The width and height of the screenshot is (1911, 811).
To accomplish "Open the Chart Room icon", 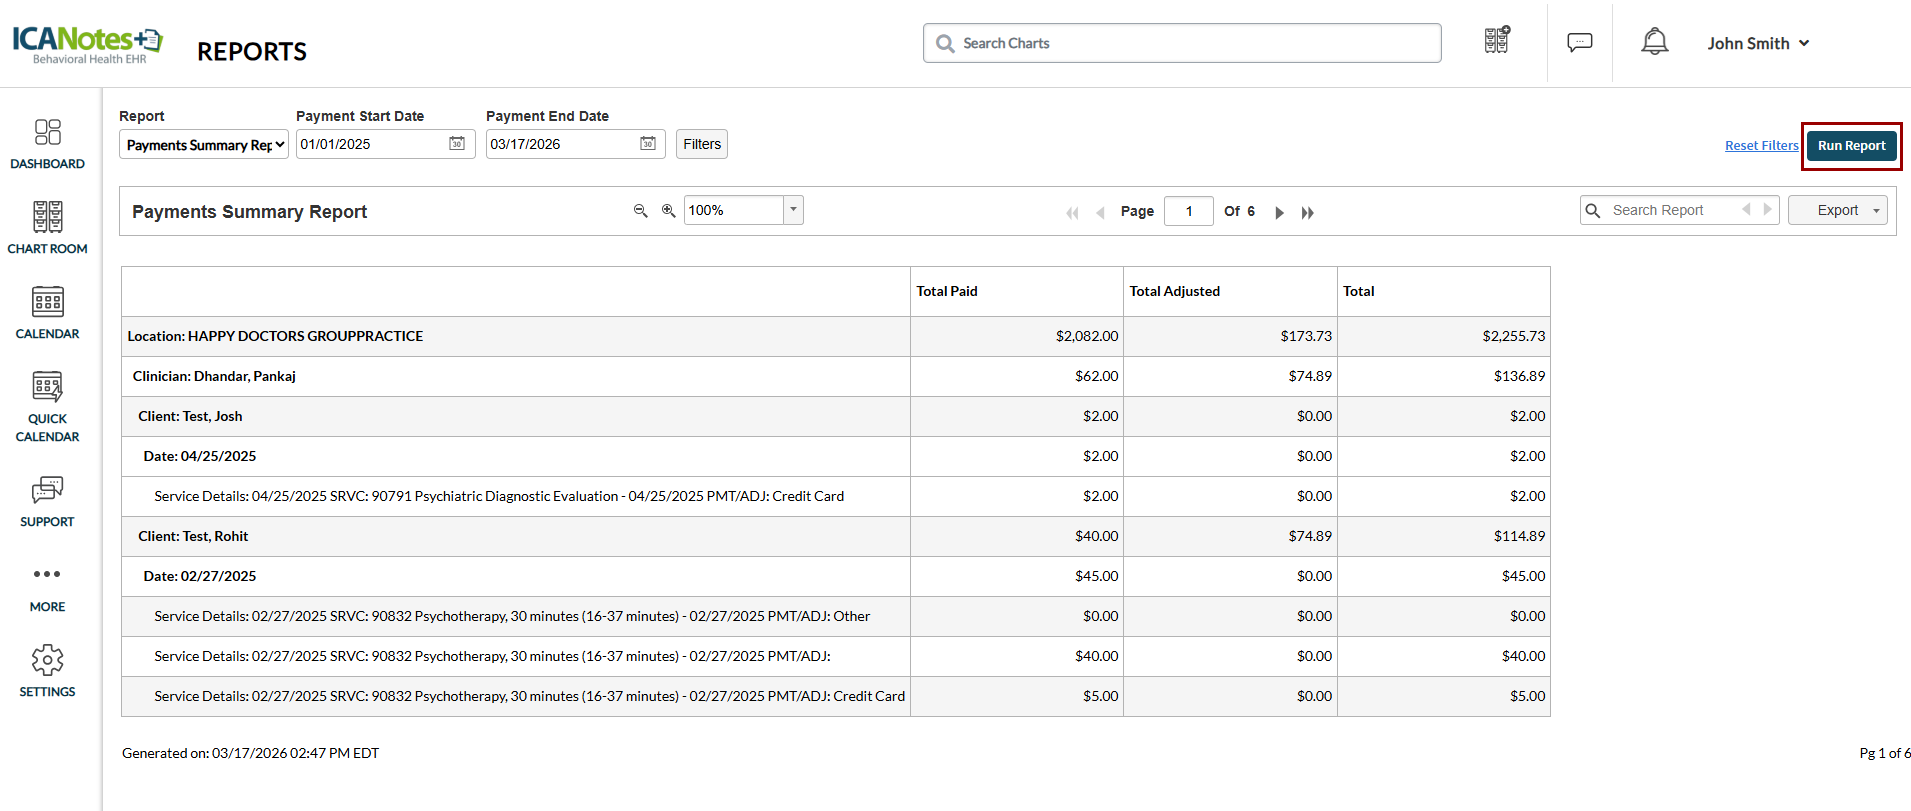I will click(x=47, y=227).
